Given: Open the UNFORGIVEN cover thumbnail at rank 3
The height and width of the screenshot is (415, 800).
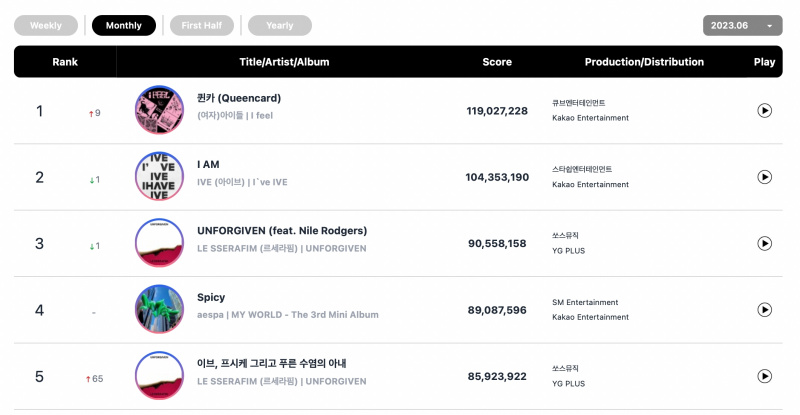Looking at the screenshot, I should 159,242.
